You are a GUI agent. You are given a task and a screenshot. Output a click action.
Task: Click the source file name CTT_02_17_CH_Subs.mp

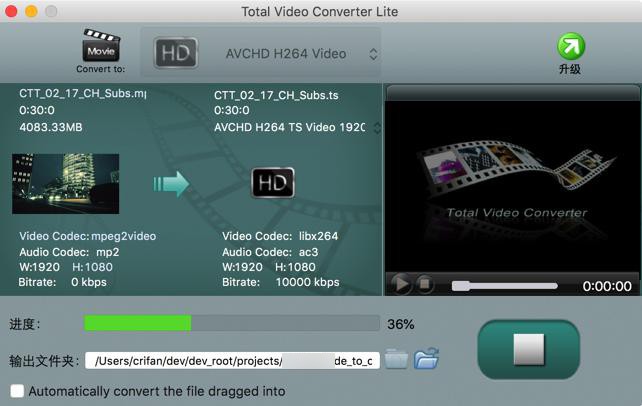(x=82, y=94)
